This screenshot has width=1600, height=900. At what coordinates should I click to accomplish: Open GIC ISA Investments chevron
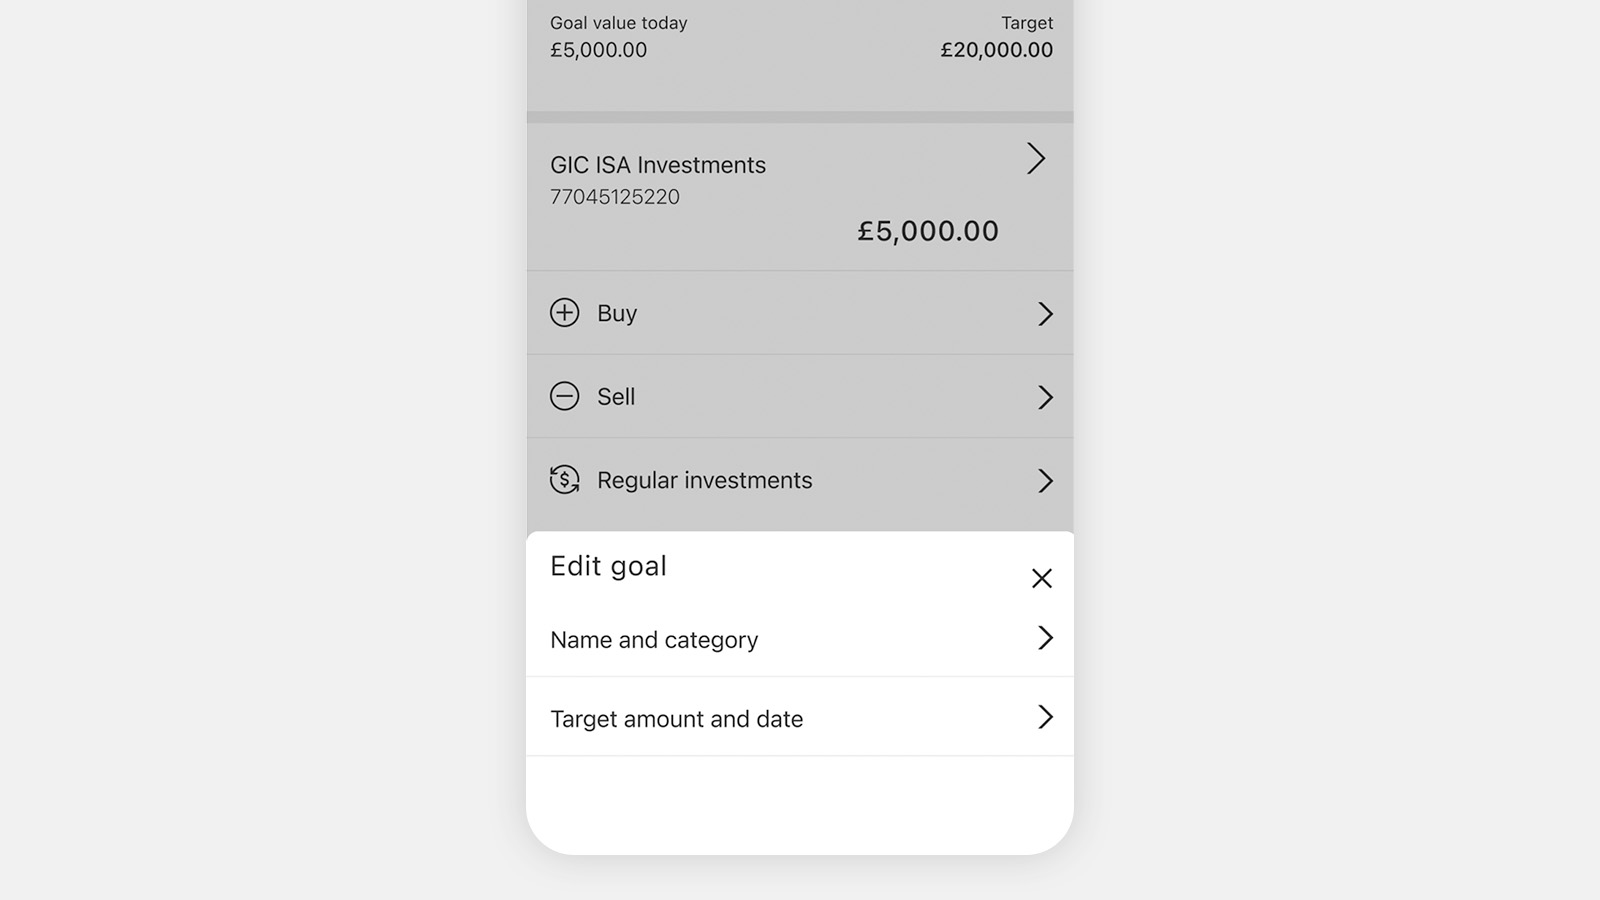click(x=1036, y=159)
